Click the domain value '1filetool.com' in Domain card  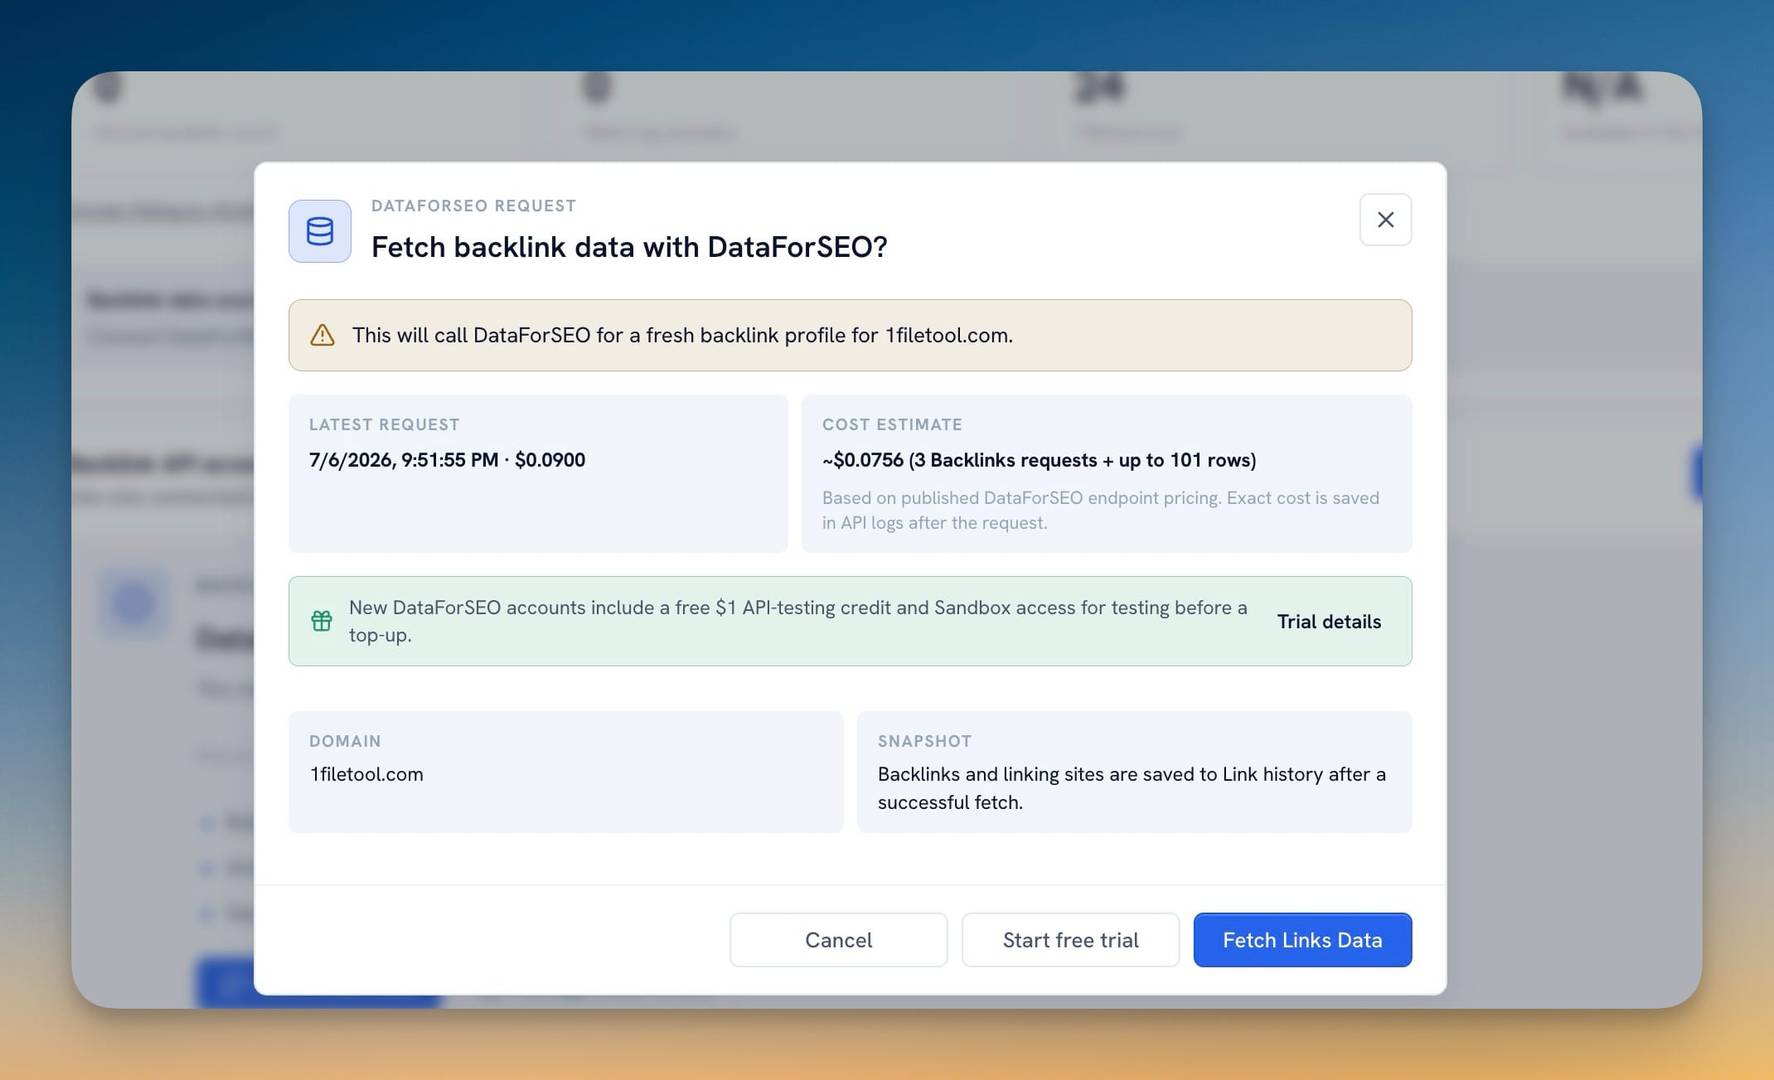coord(366,774)
